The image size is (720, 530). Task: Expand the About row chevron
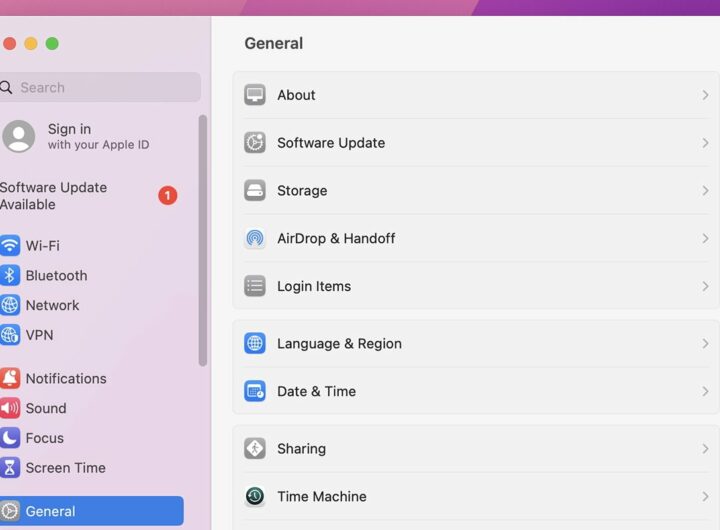[705, 95]
